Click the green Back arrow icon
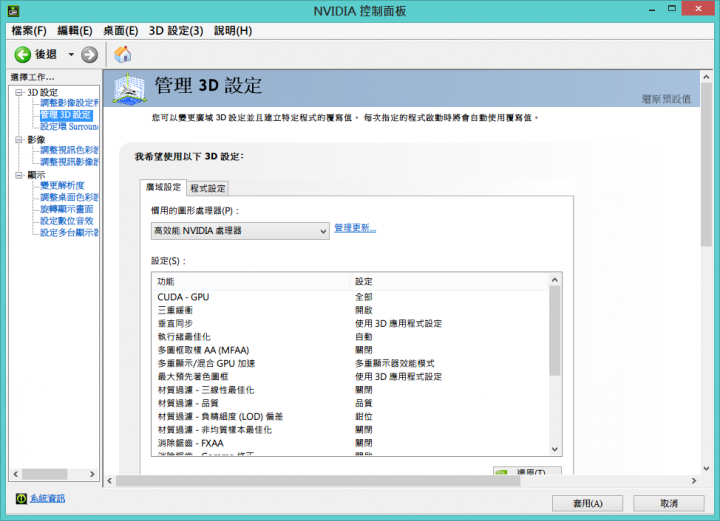The image size is (720, 521). pyautogui.click(x=22, y=55)
